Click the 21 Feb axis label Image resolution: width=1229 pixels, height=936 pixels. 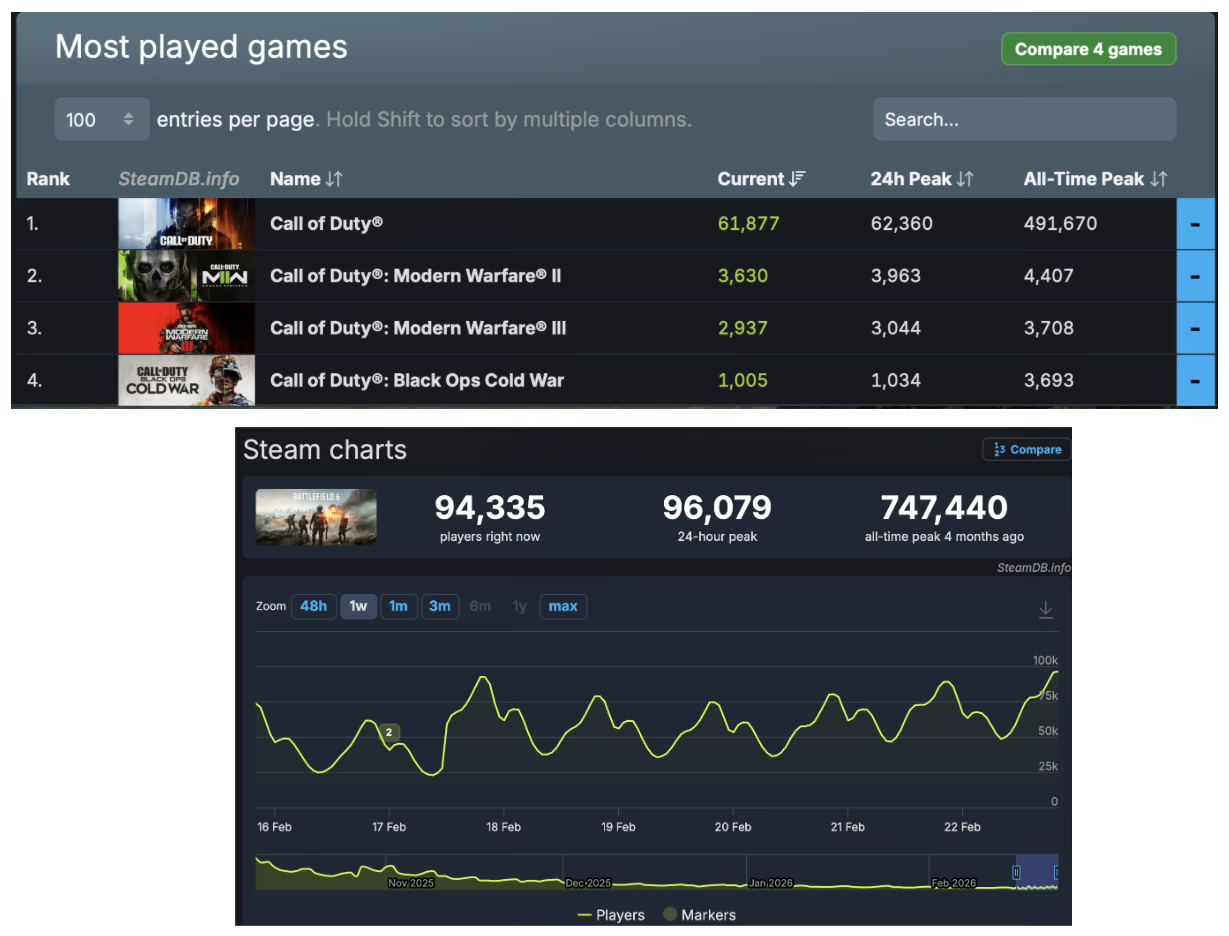tap(848, 827)
